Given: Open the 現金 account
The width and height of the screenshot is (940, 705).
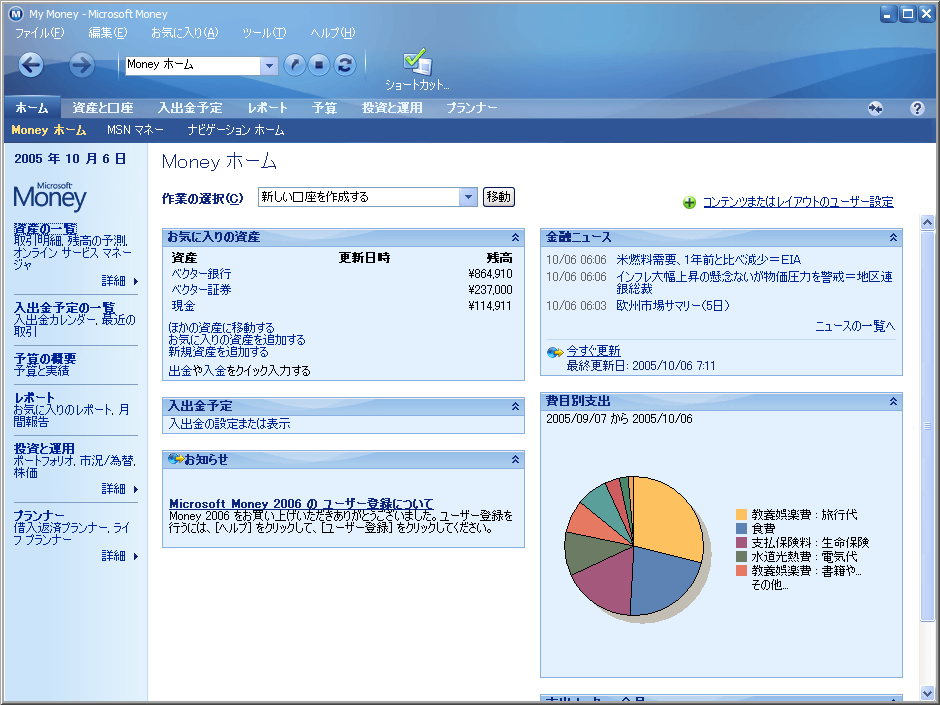Looking at the screenshot, I should pyautogui.click(x=183, y=306).
